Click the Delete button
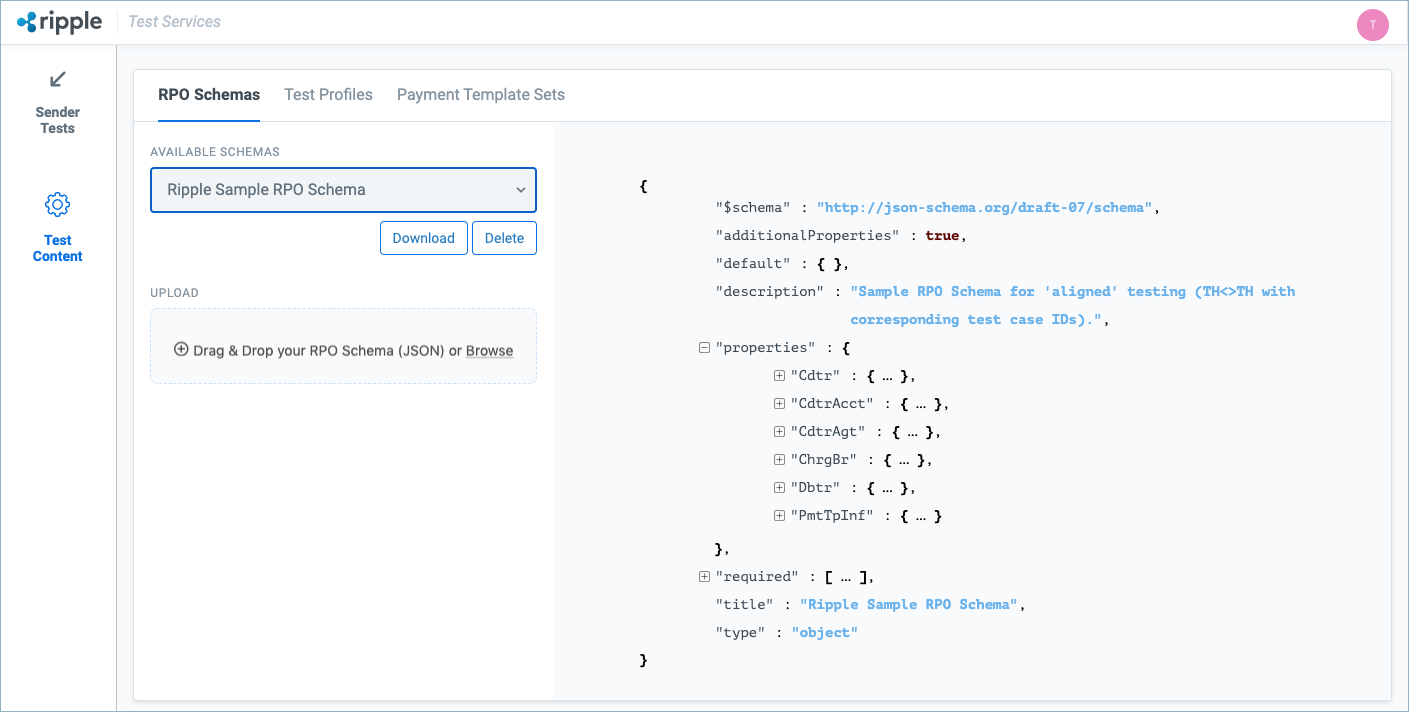 [x=504, y=238]
